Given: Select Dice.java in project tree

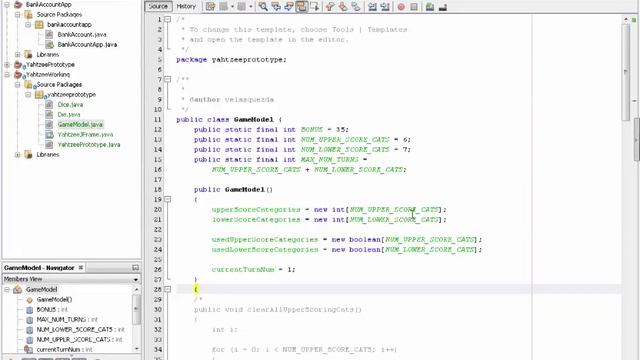Looking at the screenshot, I should (x=70, y=104).
